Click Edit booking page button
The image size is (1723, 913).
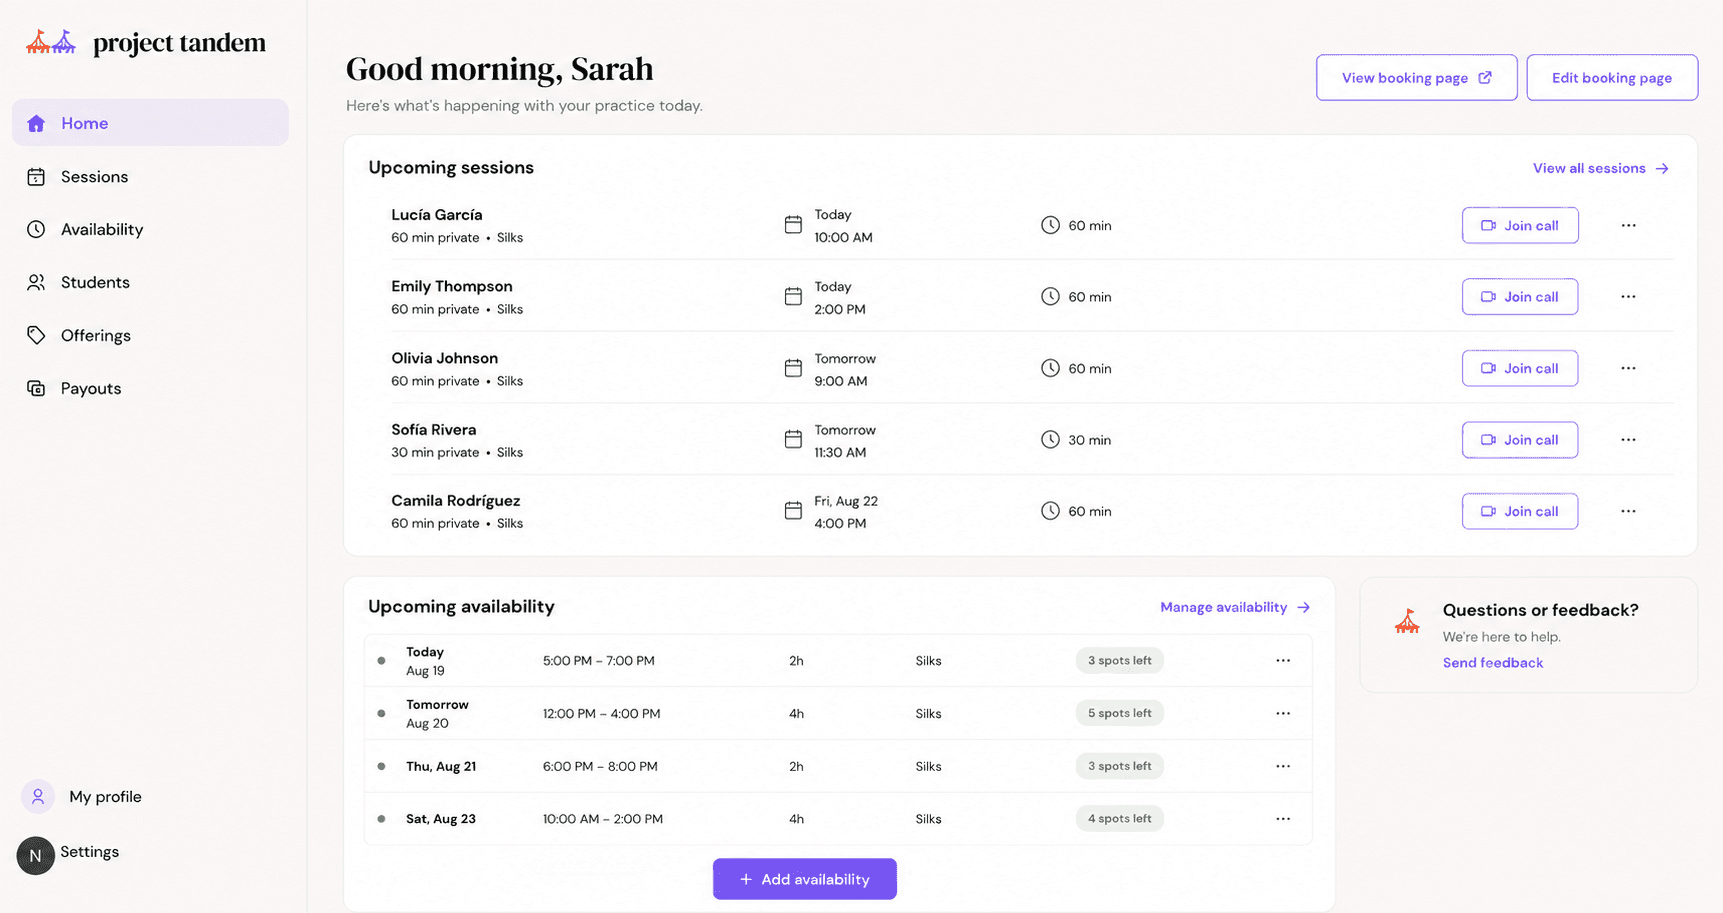point(1612,77)
